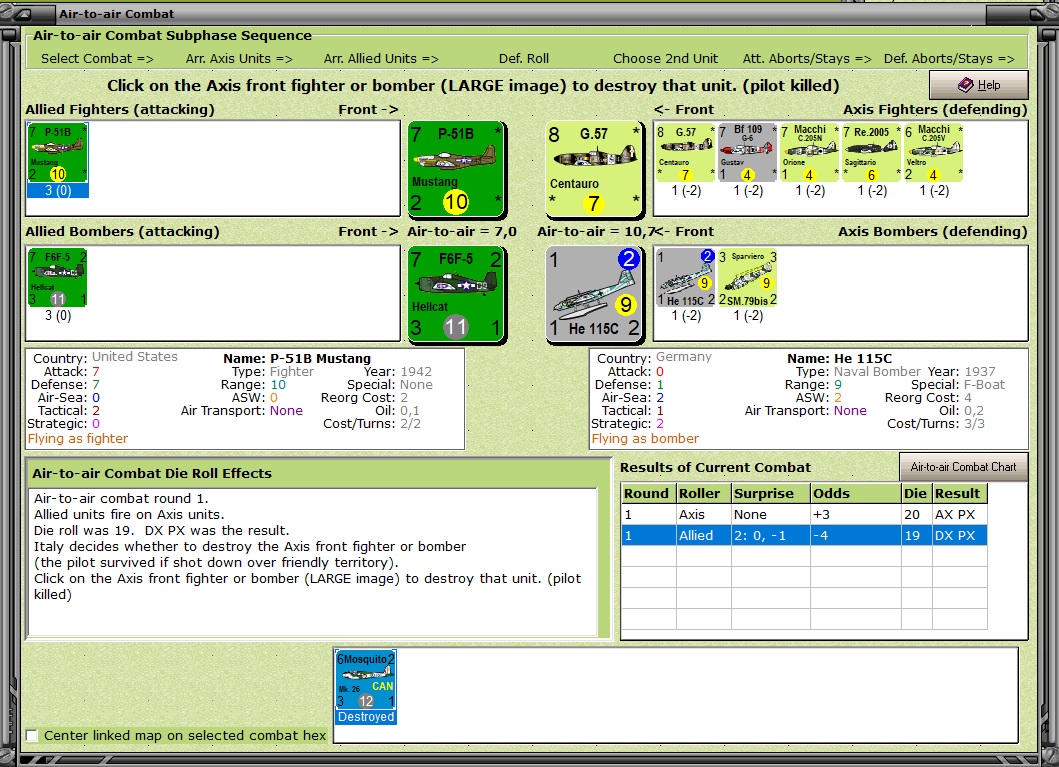Click the Result column header
Image resolution: width=1059 pixels, height=767 pixels.
tap(960, 494)
